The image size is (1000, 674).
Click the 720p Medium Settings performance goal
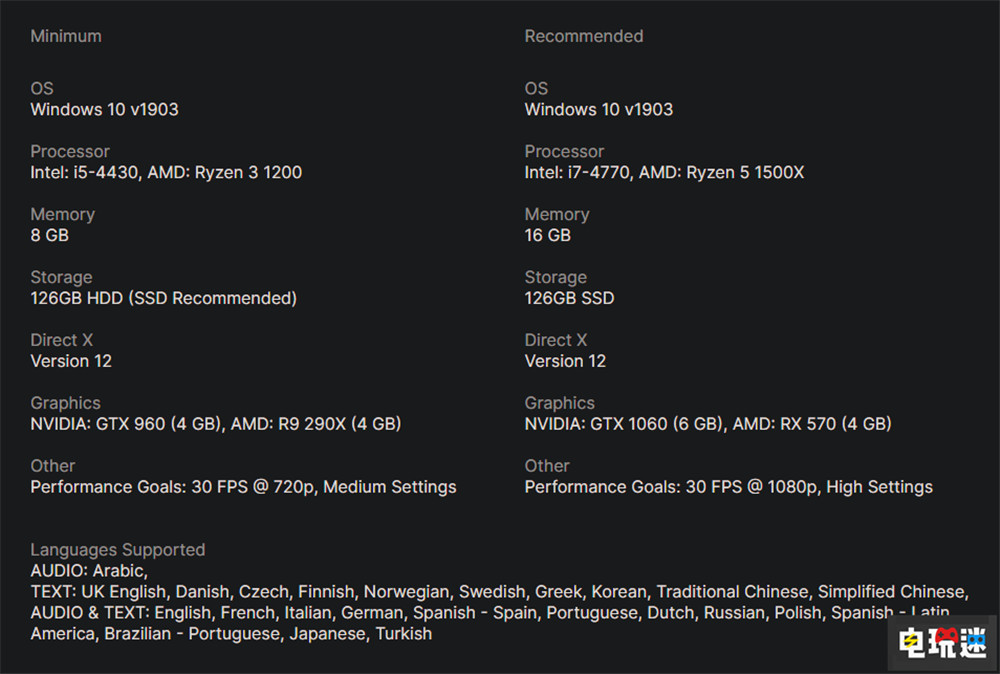click(x=244, y=487)
